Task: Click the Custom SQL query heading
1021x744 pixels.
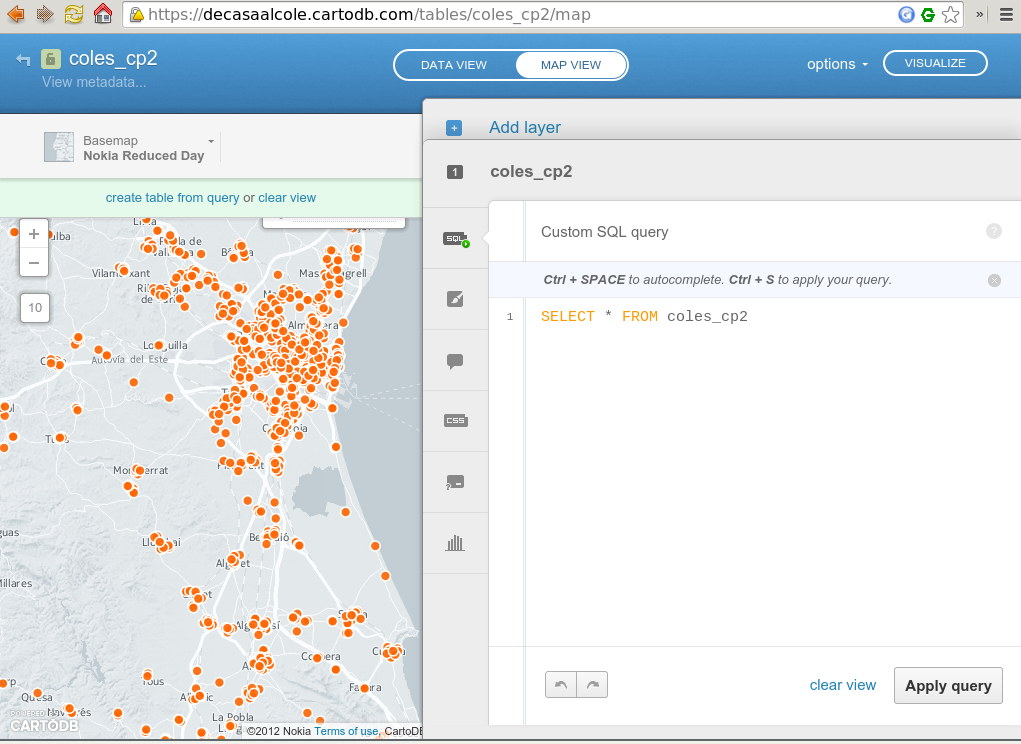Action: click(605, 232)
